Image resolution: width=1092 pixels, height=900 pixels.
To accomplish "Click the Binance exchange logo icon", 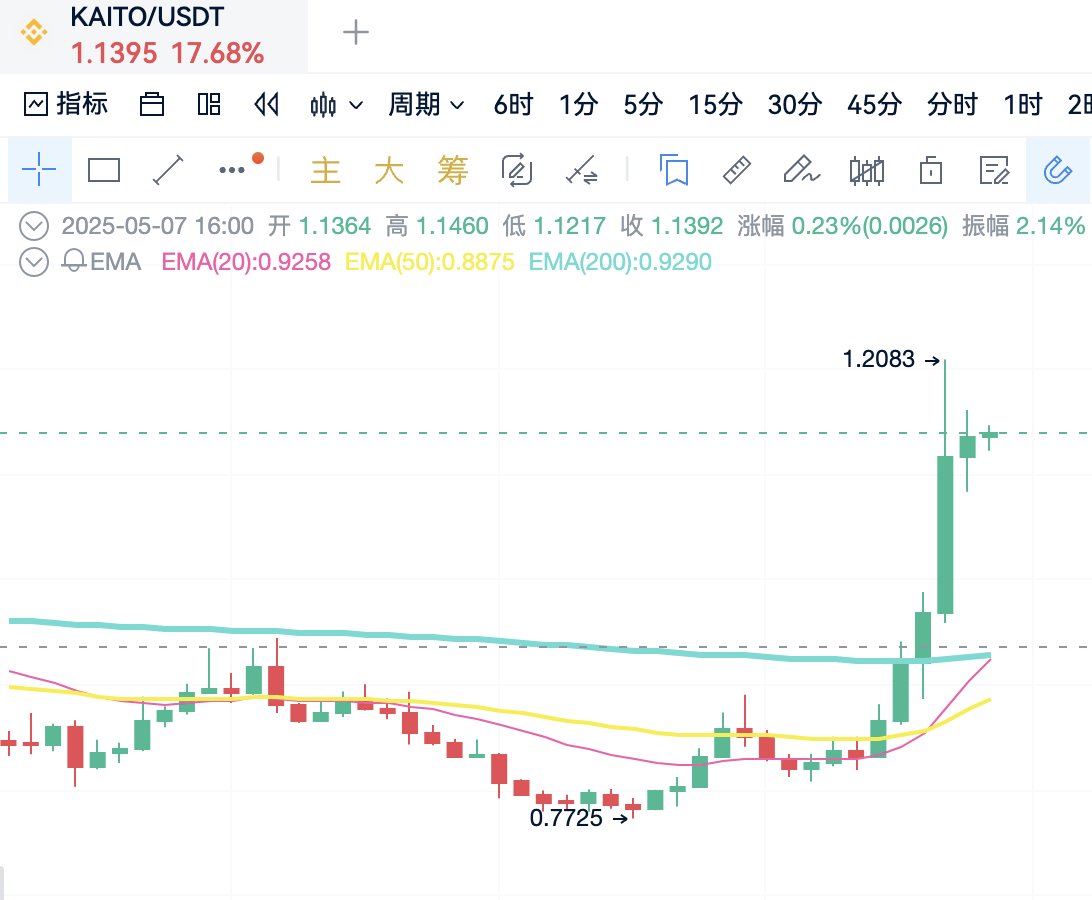I will point(34,32).
